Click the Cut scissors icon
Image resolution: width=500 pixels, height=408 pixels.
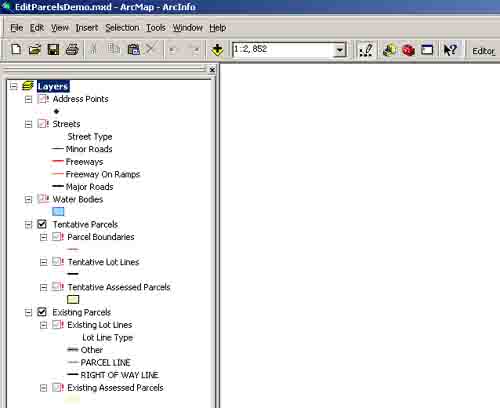point(94,50)
